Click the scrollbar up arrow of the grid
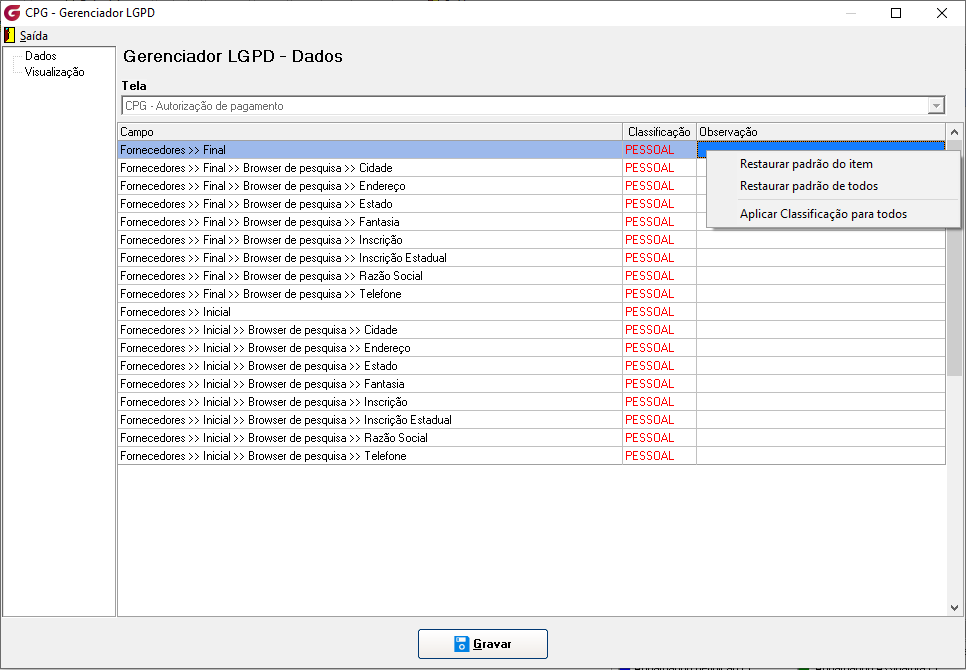Viewport: 966px width, 670px height. pyautogui.click(x=954, y=132)
